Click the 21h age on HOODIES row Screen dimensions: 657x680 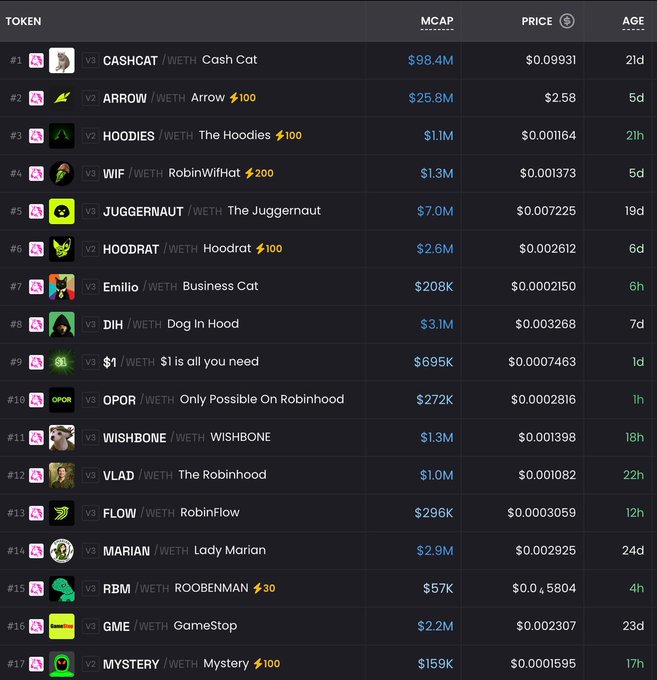pyautogui.click(x=635, y=136)
